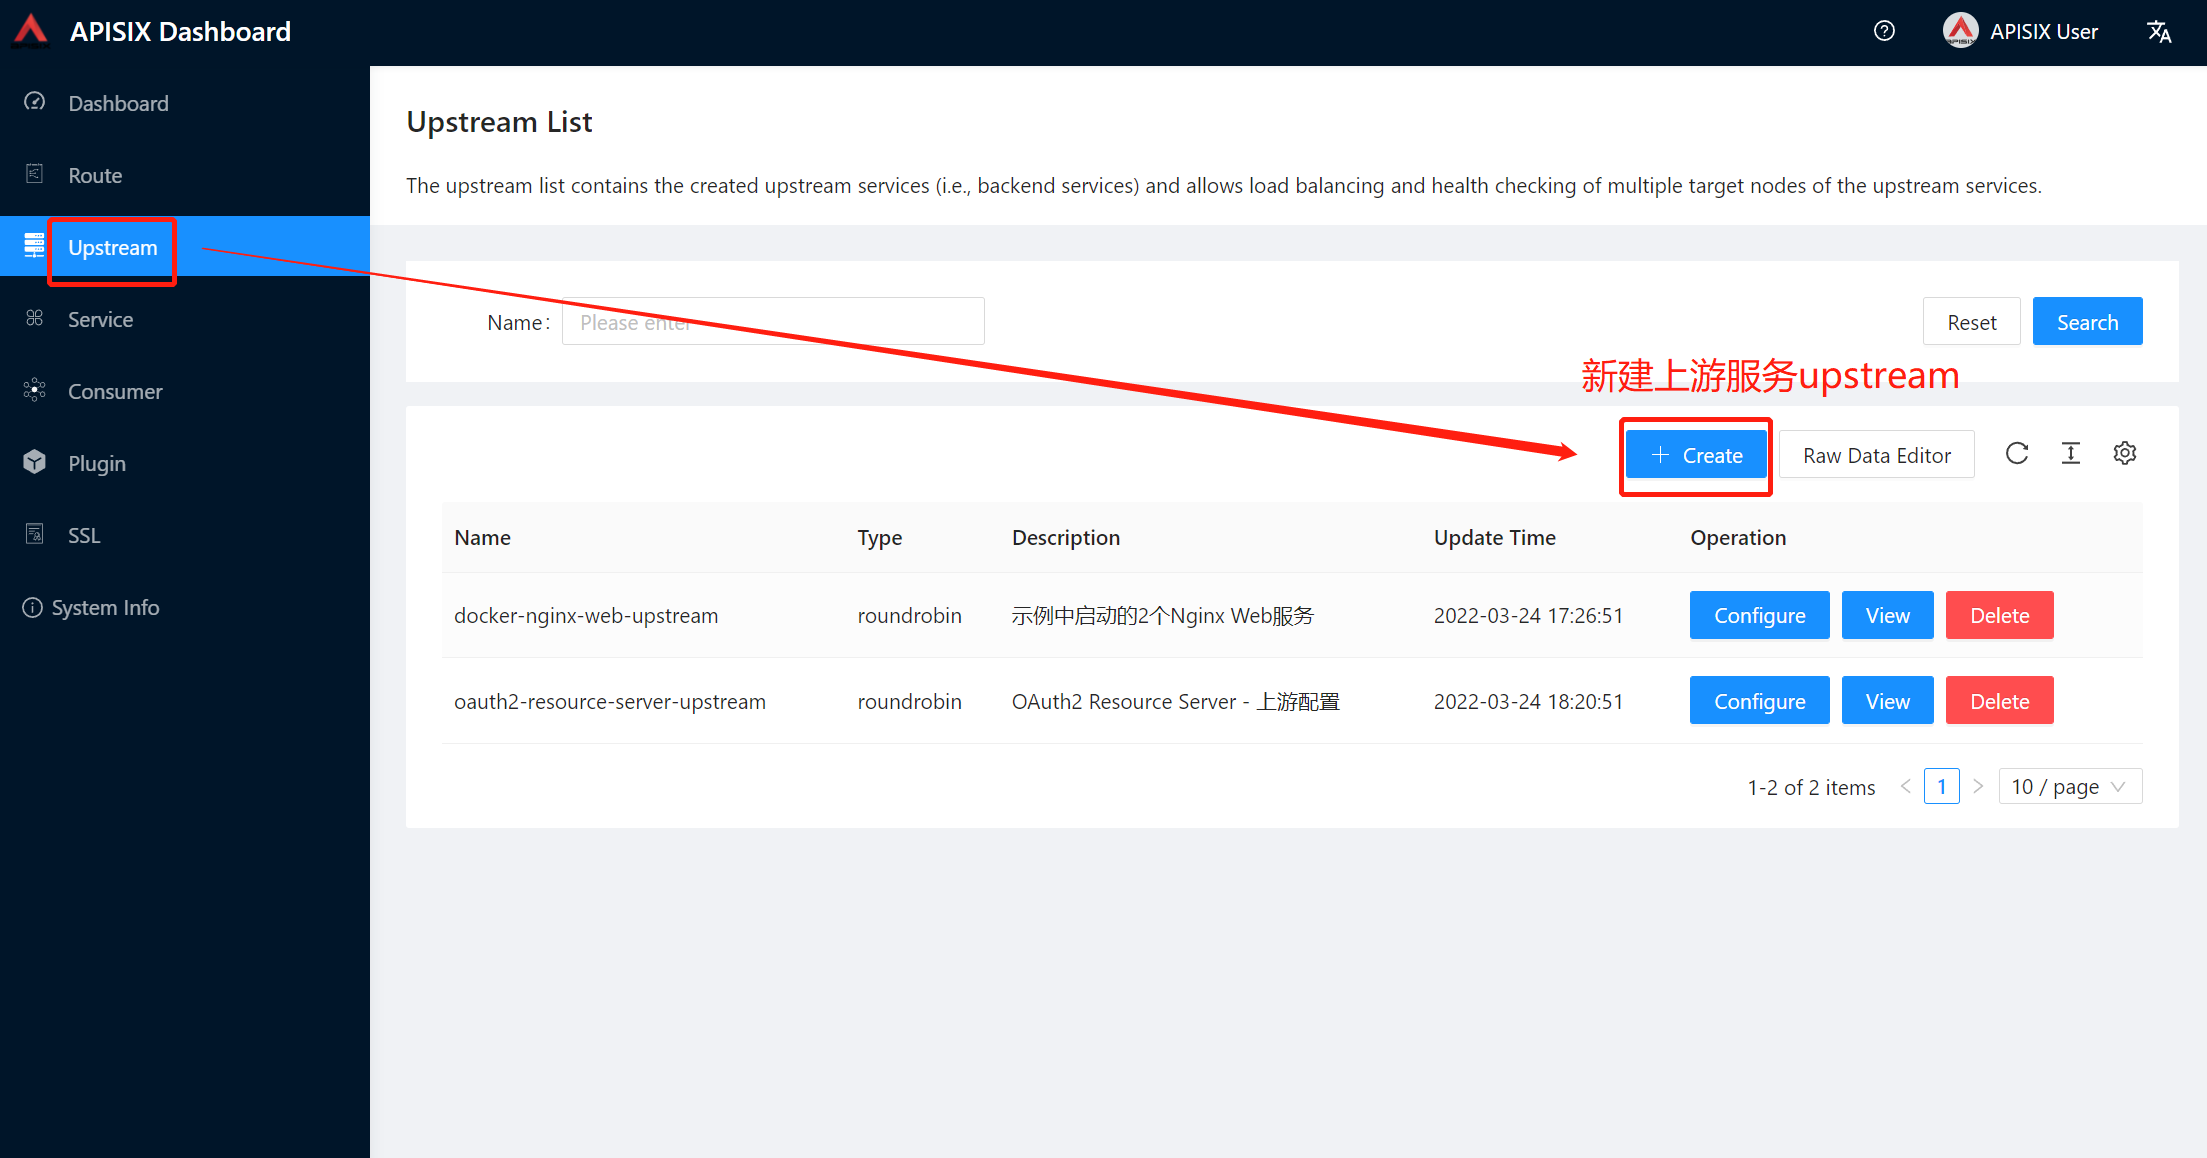2207x1158 pixels.
Task: Delete the docker-nginx-web-upstream entry
Action: [1999, 615]
